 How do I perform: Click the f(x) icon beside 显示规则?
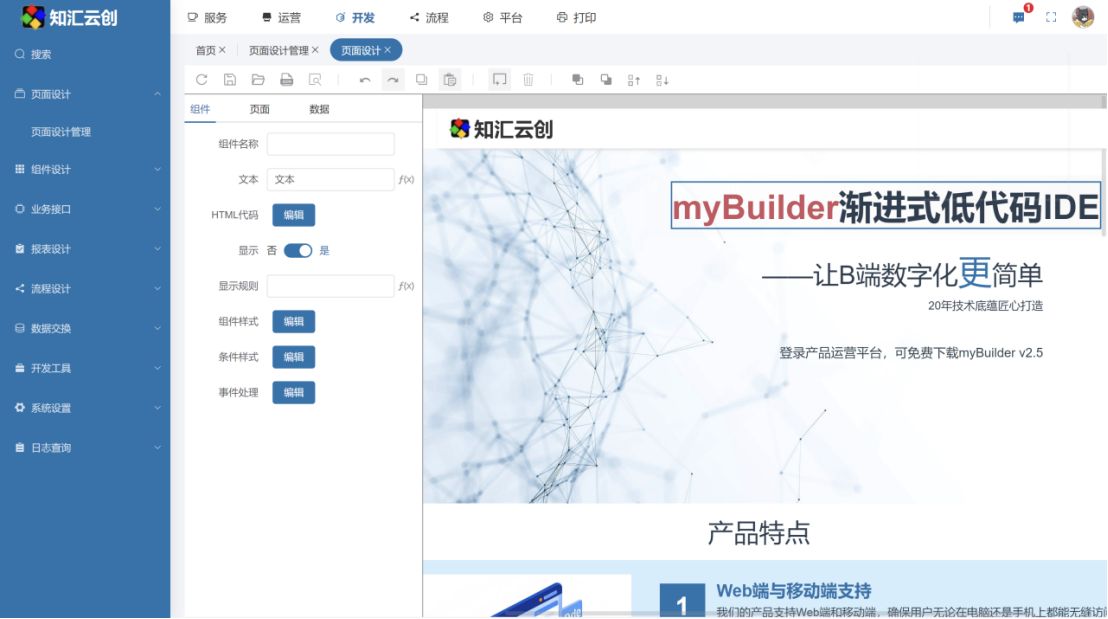(x=406, y=286)
